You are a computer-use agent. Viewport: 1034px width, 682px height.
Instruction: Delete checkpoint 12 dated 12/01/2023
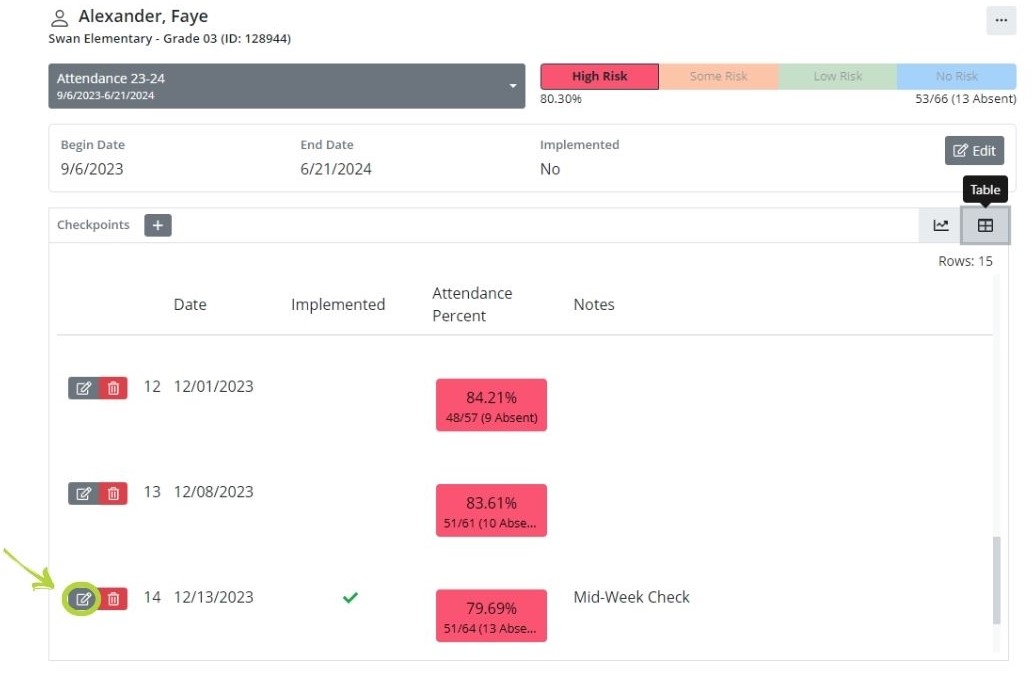click(x=114, y=388)
